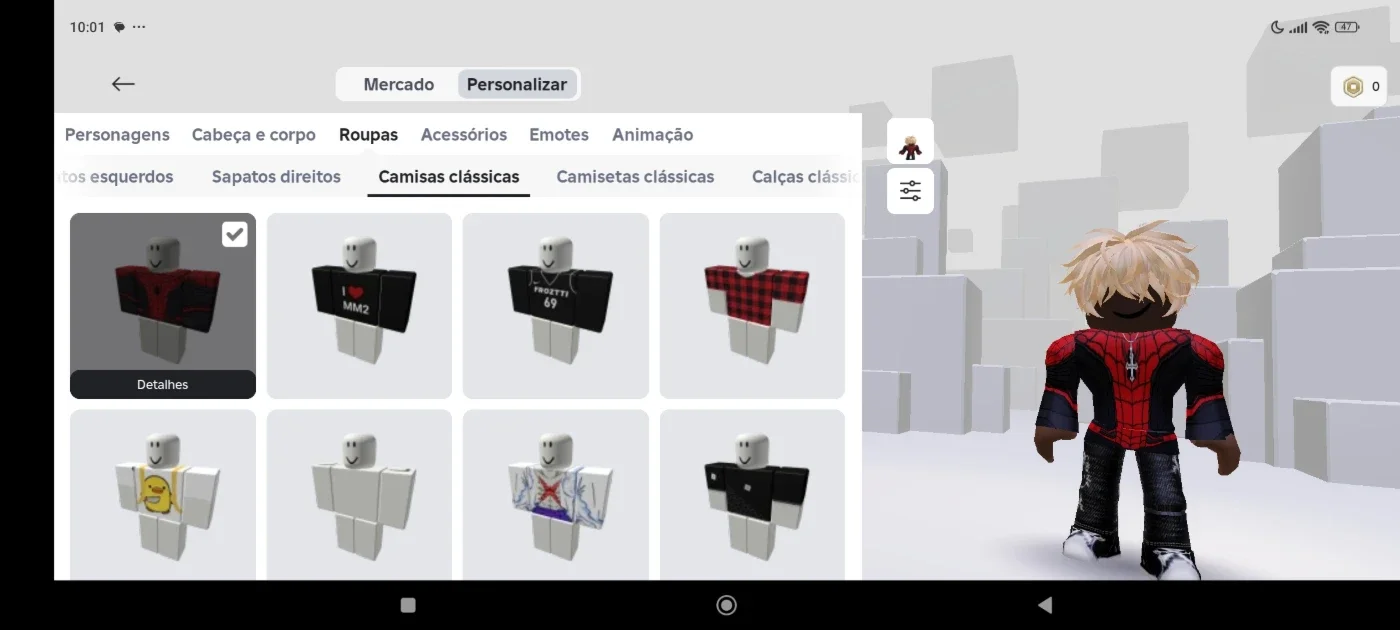Switch to the Personalizar tab
Image resolution: width=1400 pixels, height=630 pixels.
pos(517,85)
